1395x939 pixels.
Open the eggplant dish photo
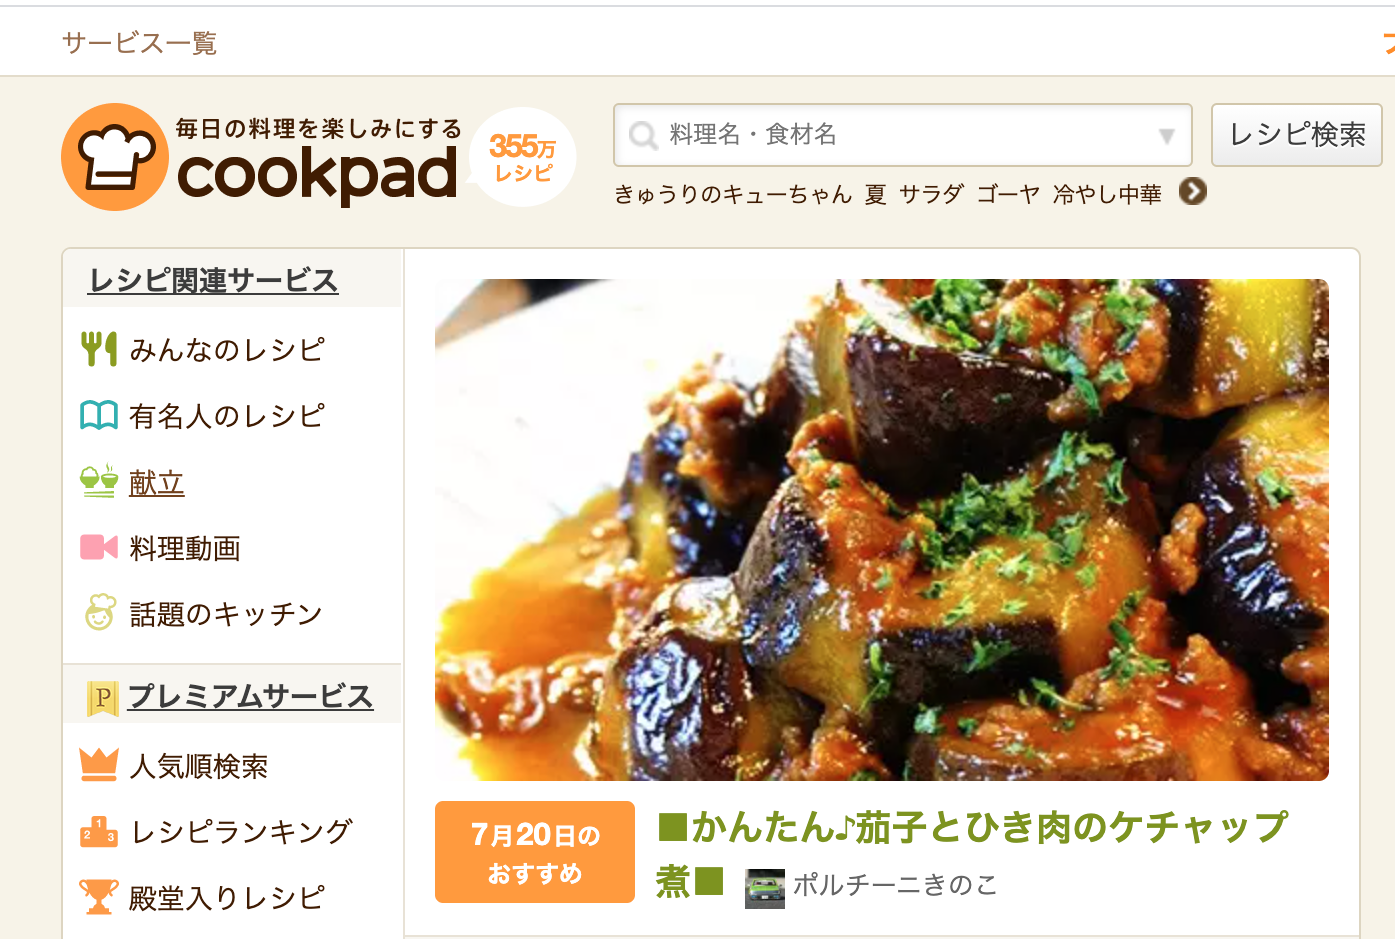882,530
